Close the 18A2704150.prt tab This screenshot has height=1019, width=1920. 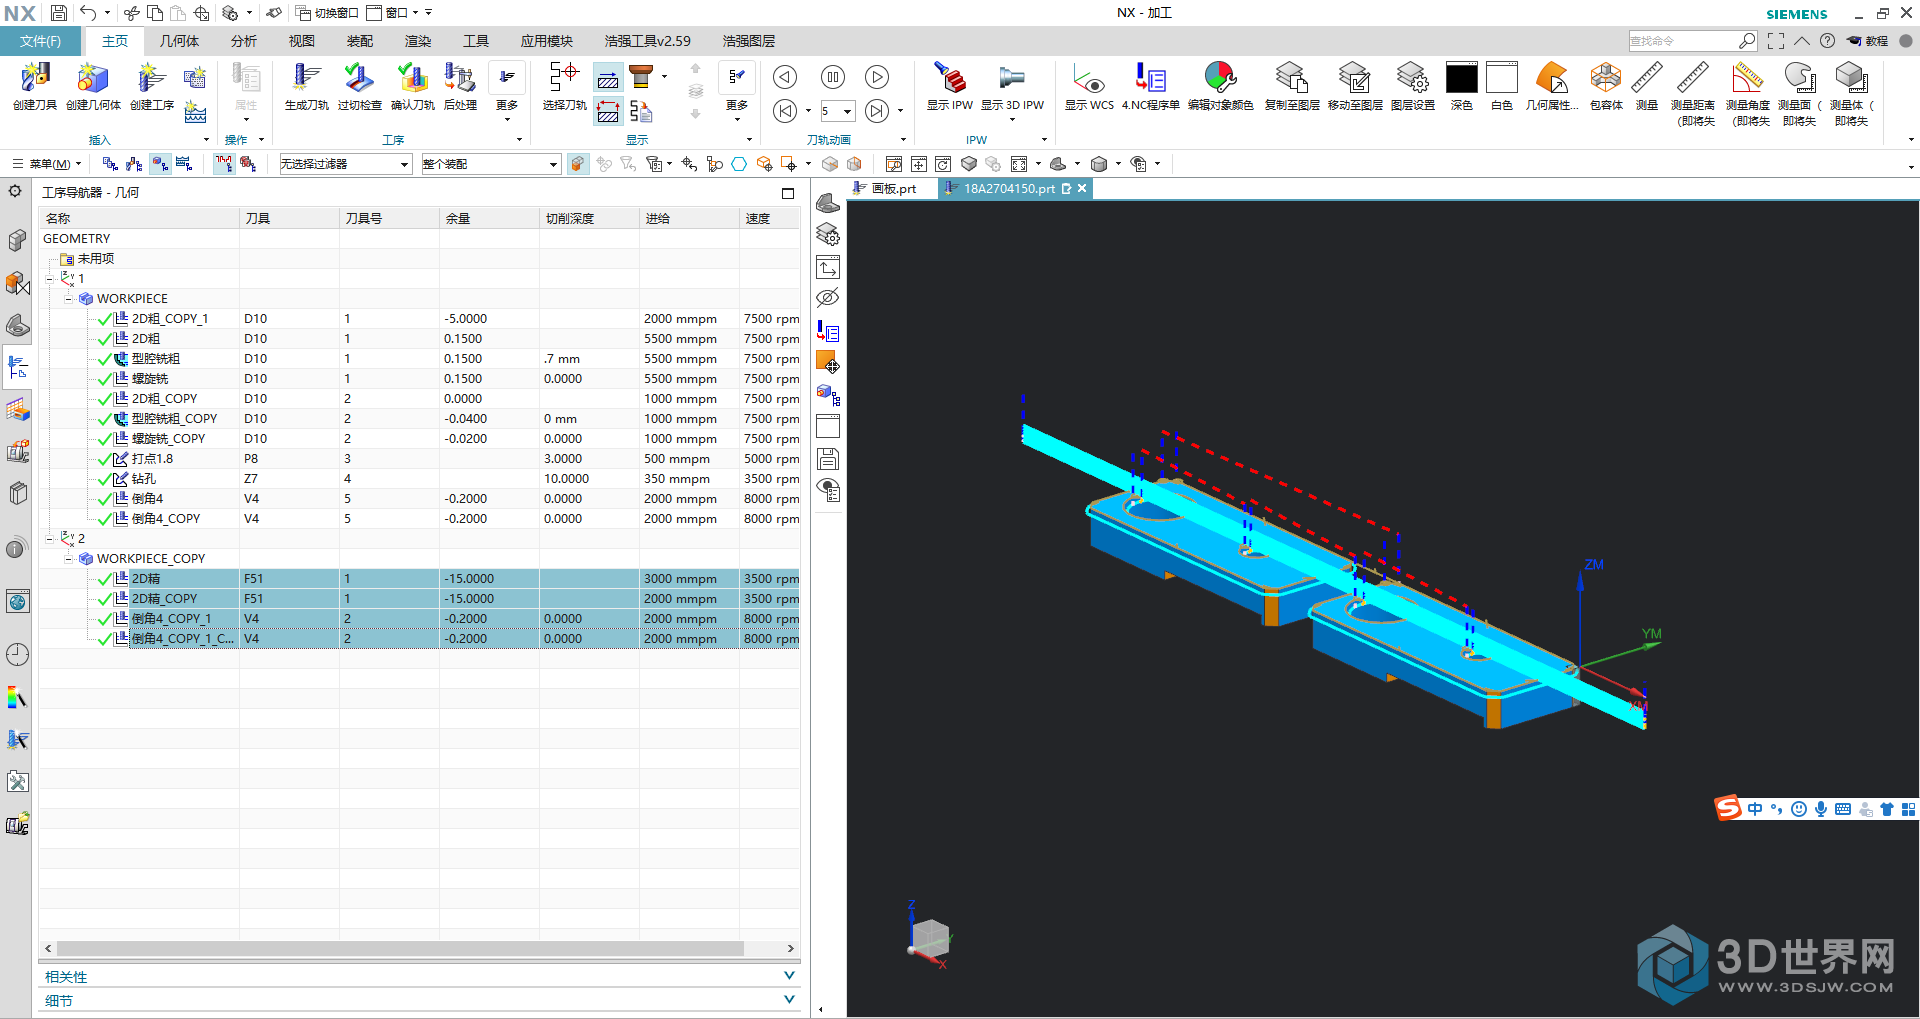click(x=1082, y=188)
